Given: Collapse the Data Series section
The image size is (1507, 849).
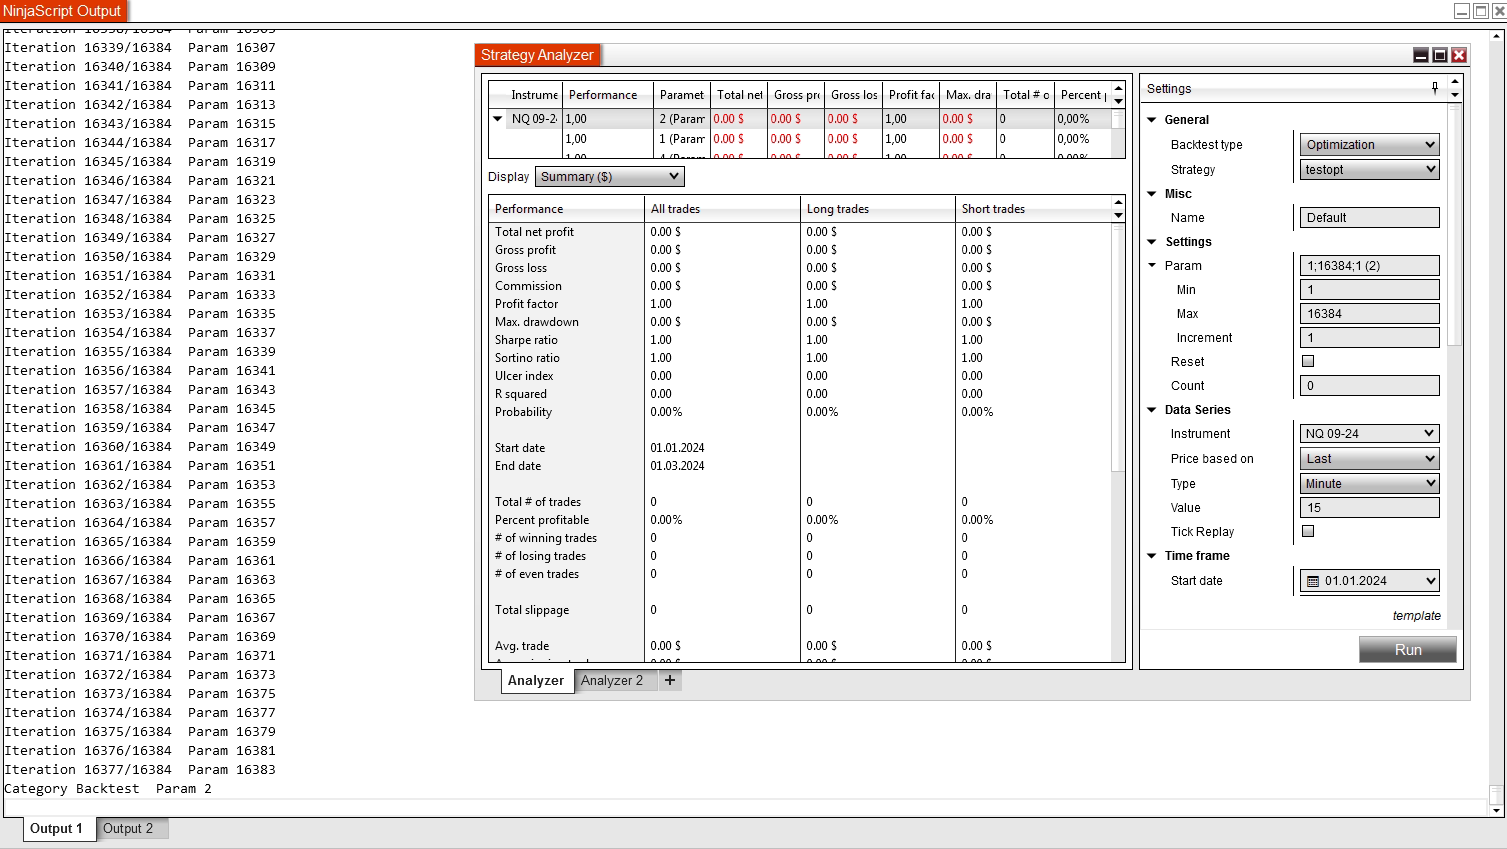Looking at the screenshot, I should pos(1152,410).
